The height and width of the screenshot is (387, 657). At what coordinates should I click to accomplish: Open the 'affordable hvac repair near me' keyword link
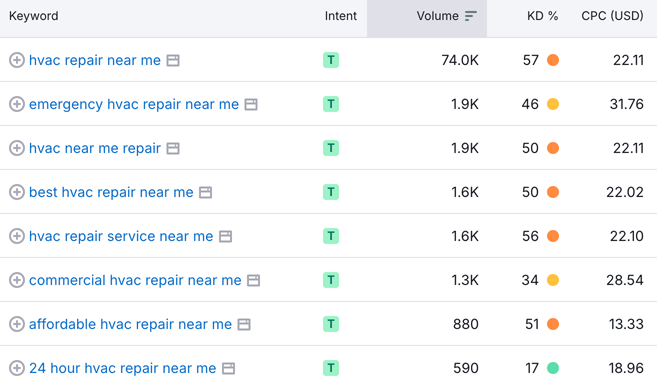tap(130, 324)
